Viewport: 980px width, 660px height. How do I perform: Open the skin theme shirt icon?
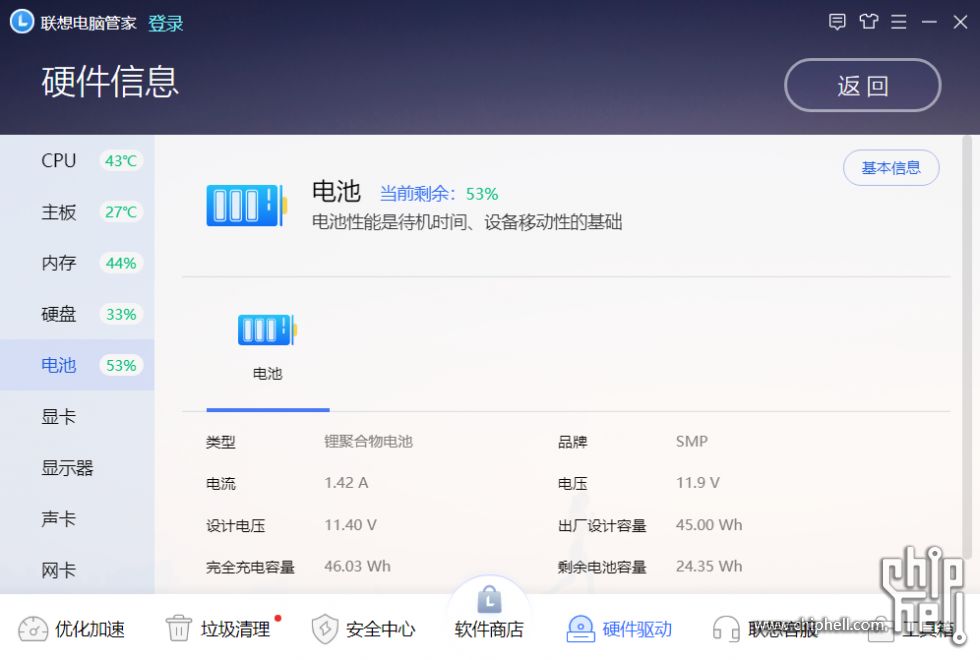pos(868,22)
